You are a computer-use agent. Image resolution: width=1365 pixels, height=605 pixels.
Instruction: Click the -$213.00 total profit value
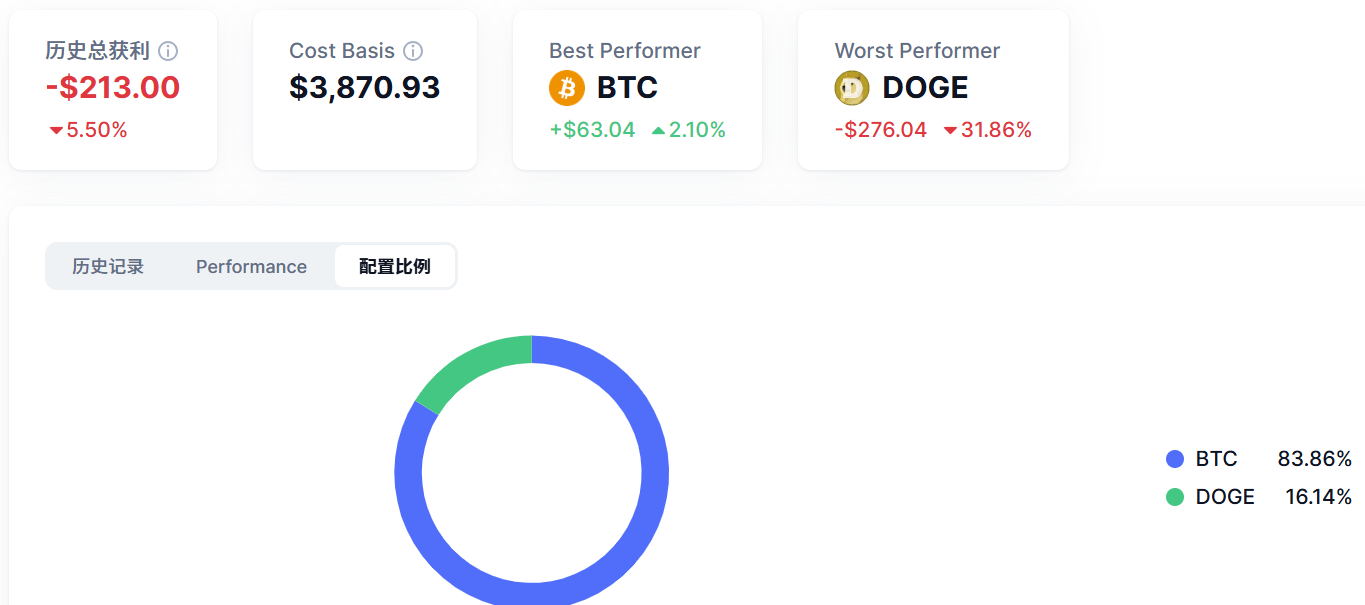pyautogui.click(x=113, y=88)
